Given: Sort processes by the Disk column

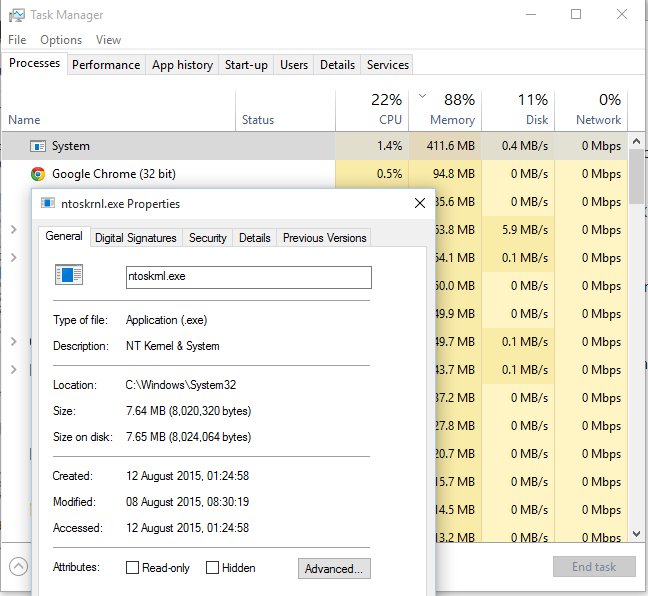Looking at the screenshot, I should pyautogui.click(x=518, y=111).
